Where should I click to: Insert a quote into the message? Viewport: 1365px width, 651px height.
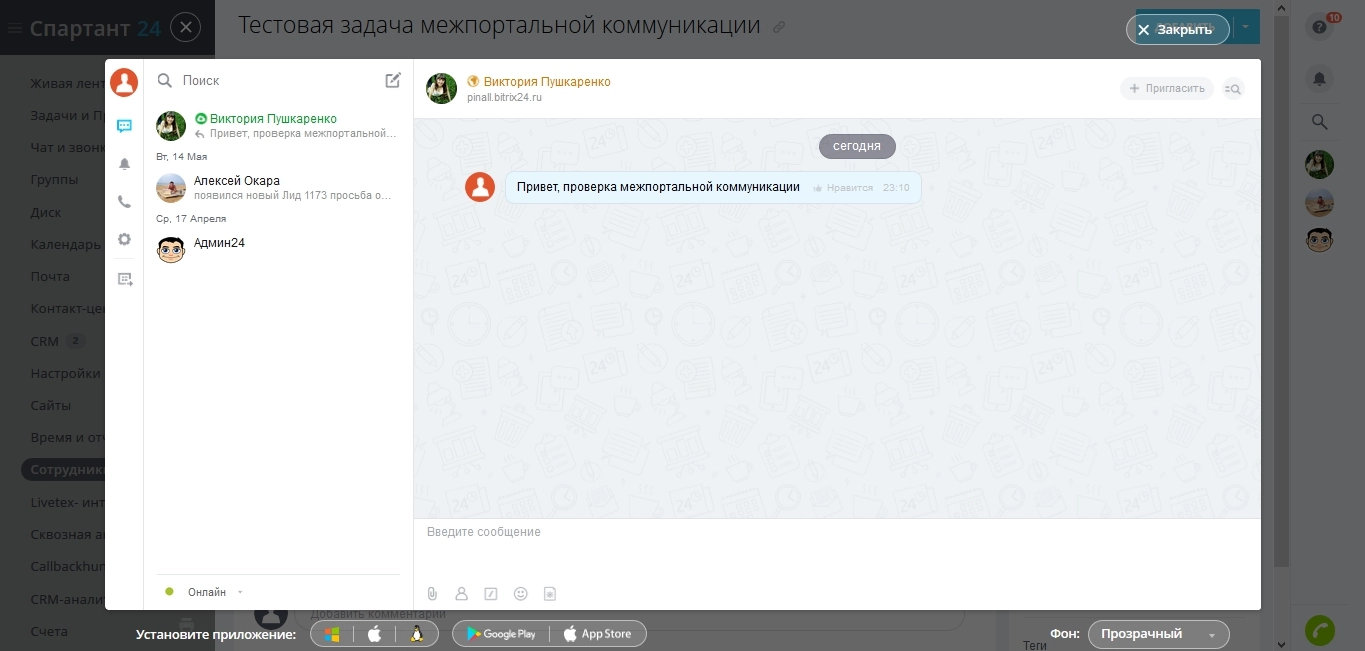click(491, 593)
